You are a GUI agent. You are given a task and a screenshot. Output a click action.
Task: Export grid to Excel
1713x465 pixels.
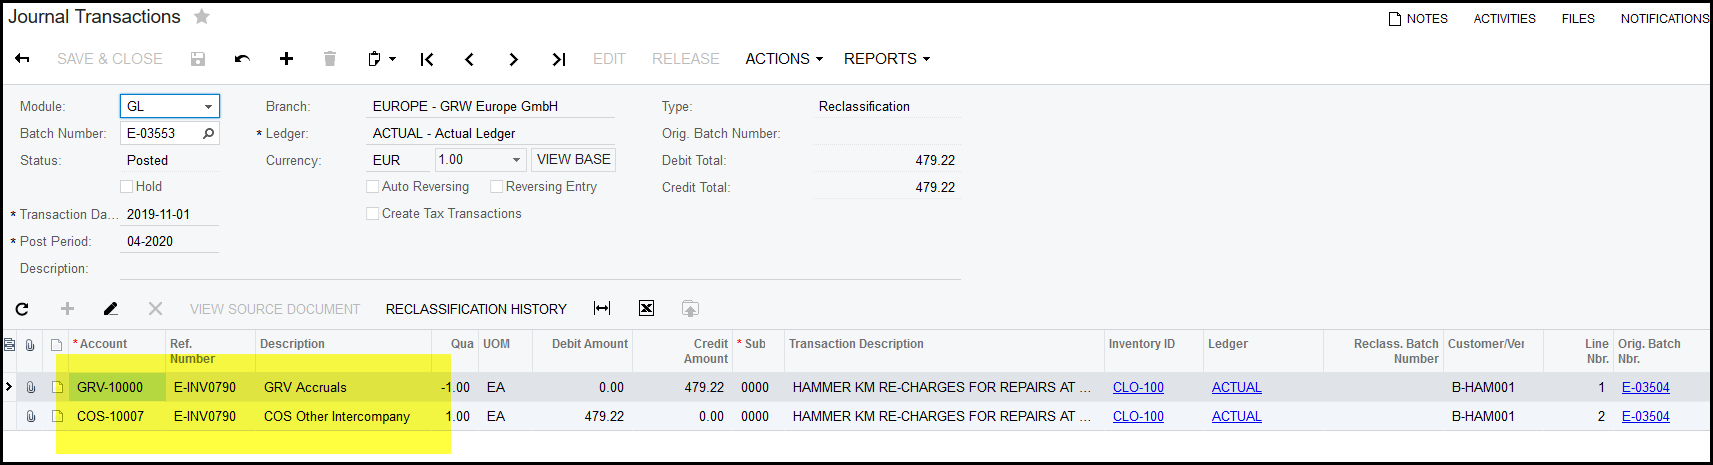[646, 308]
